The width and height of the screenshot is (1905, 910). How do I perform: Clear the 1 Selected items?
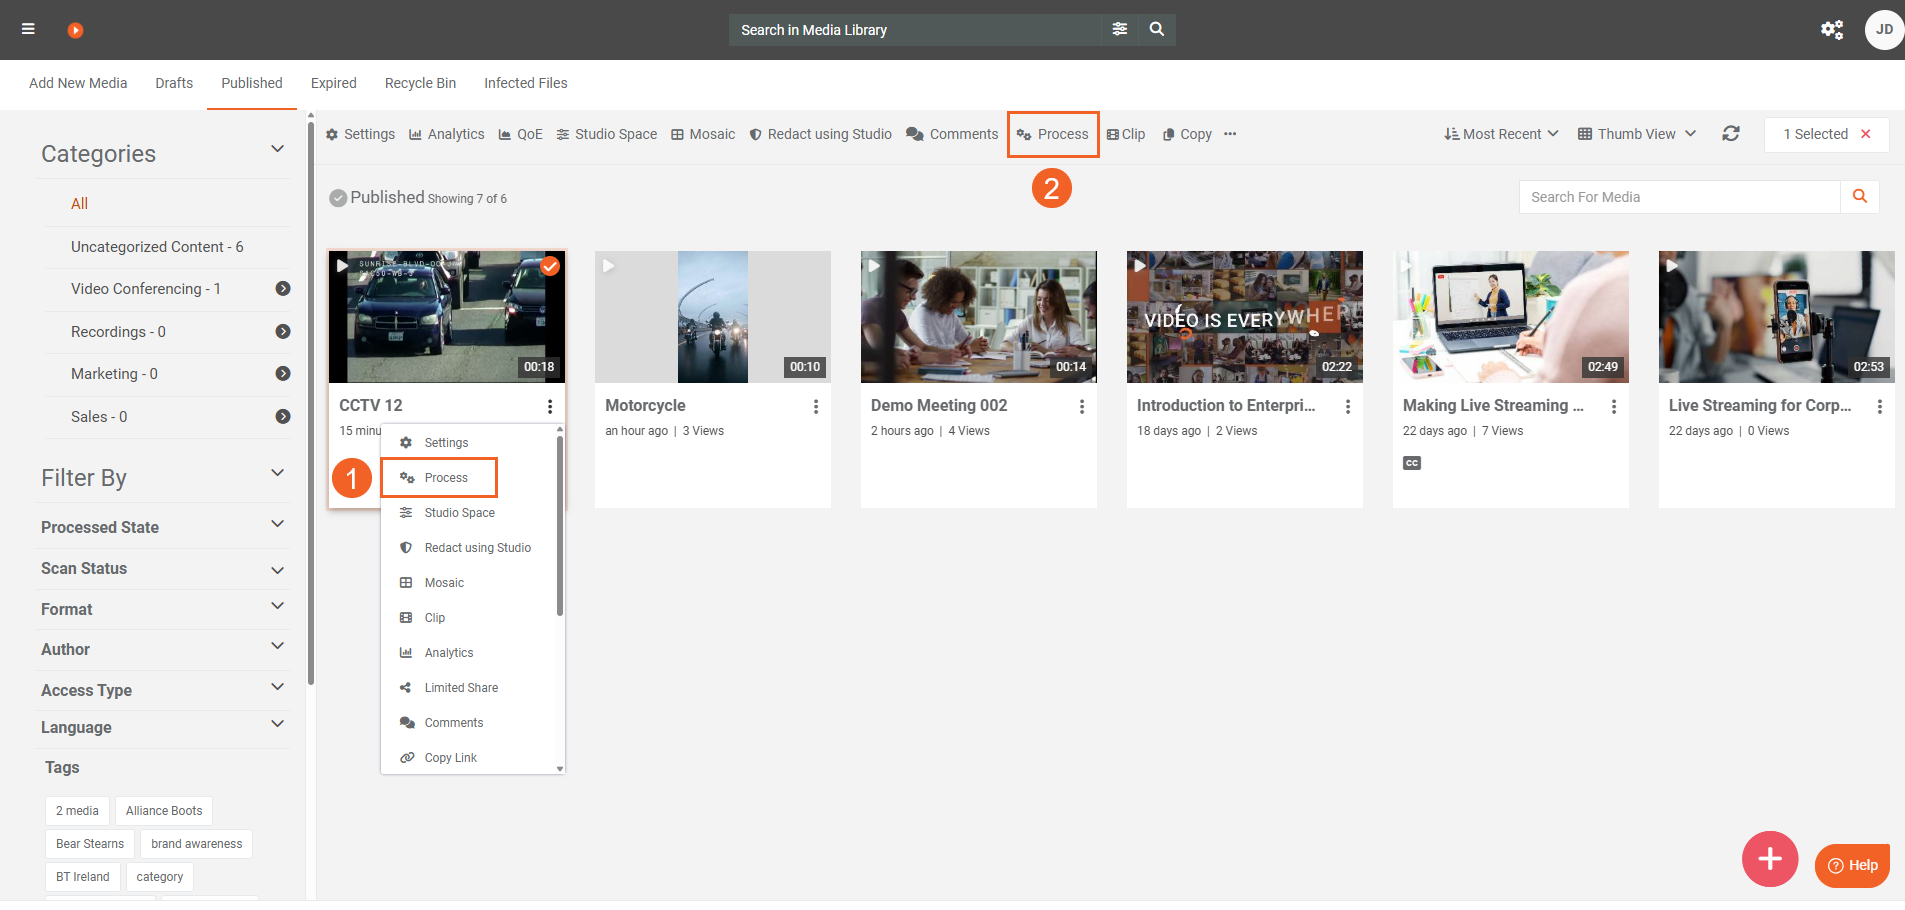pyautogui.click(x=1865, y=134)
